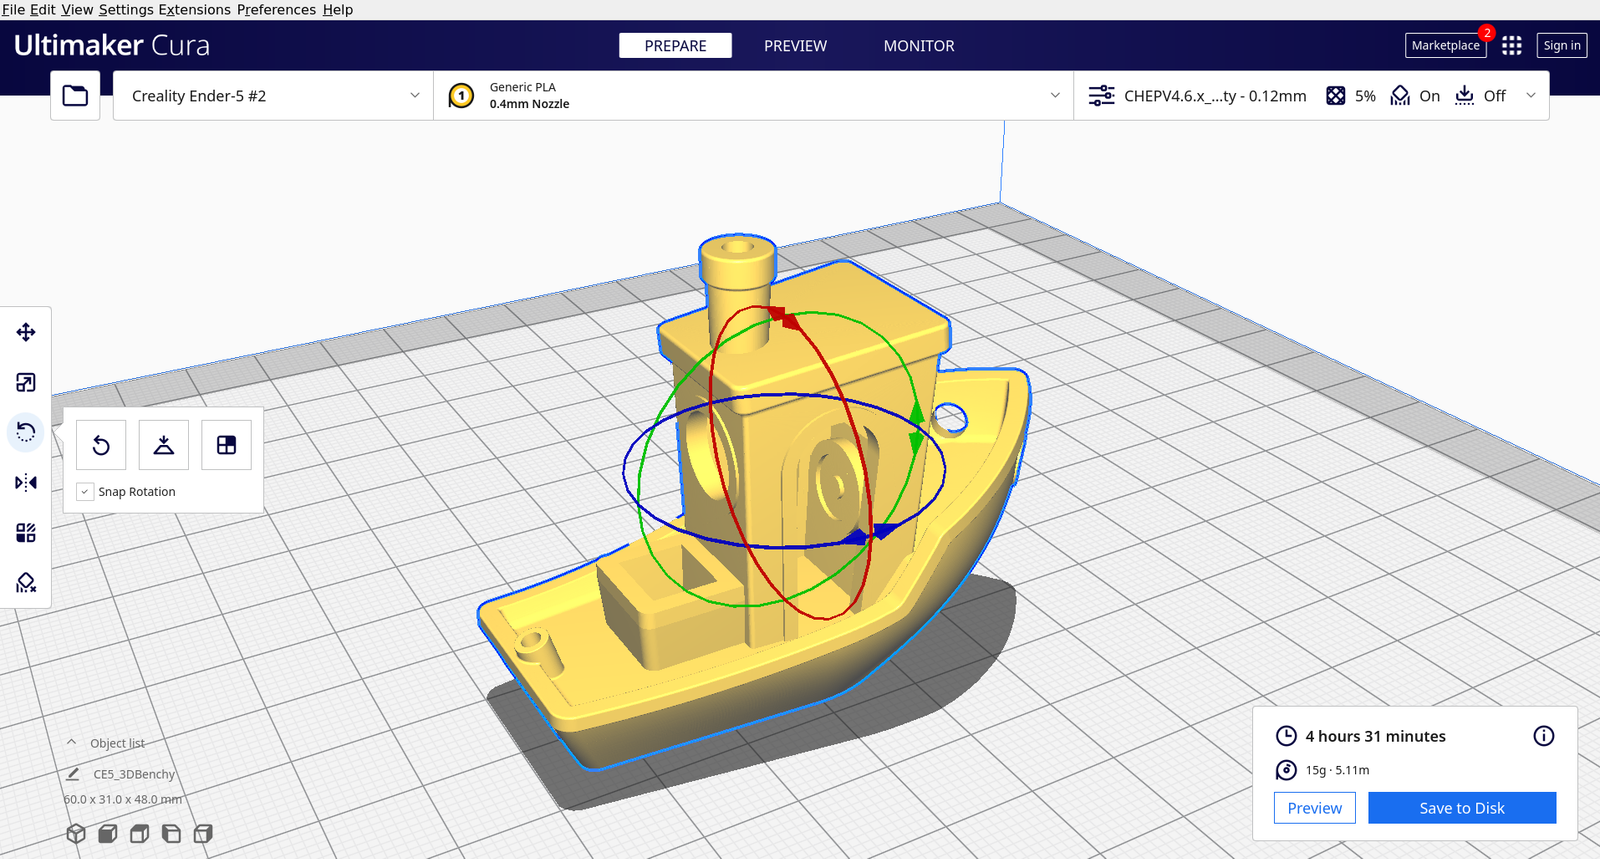
Task: Click the Preview button
Action: (1315, 808)
